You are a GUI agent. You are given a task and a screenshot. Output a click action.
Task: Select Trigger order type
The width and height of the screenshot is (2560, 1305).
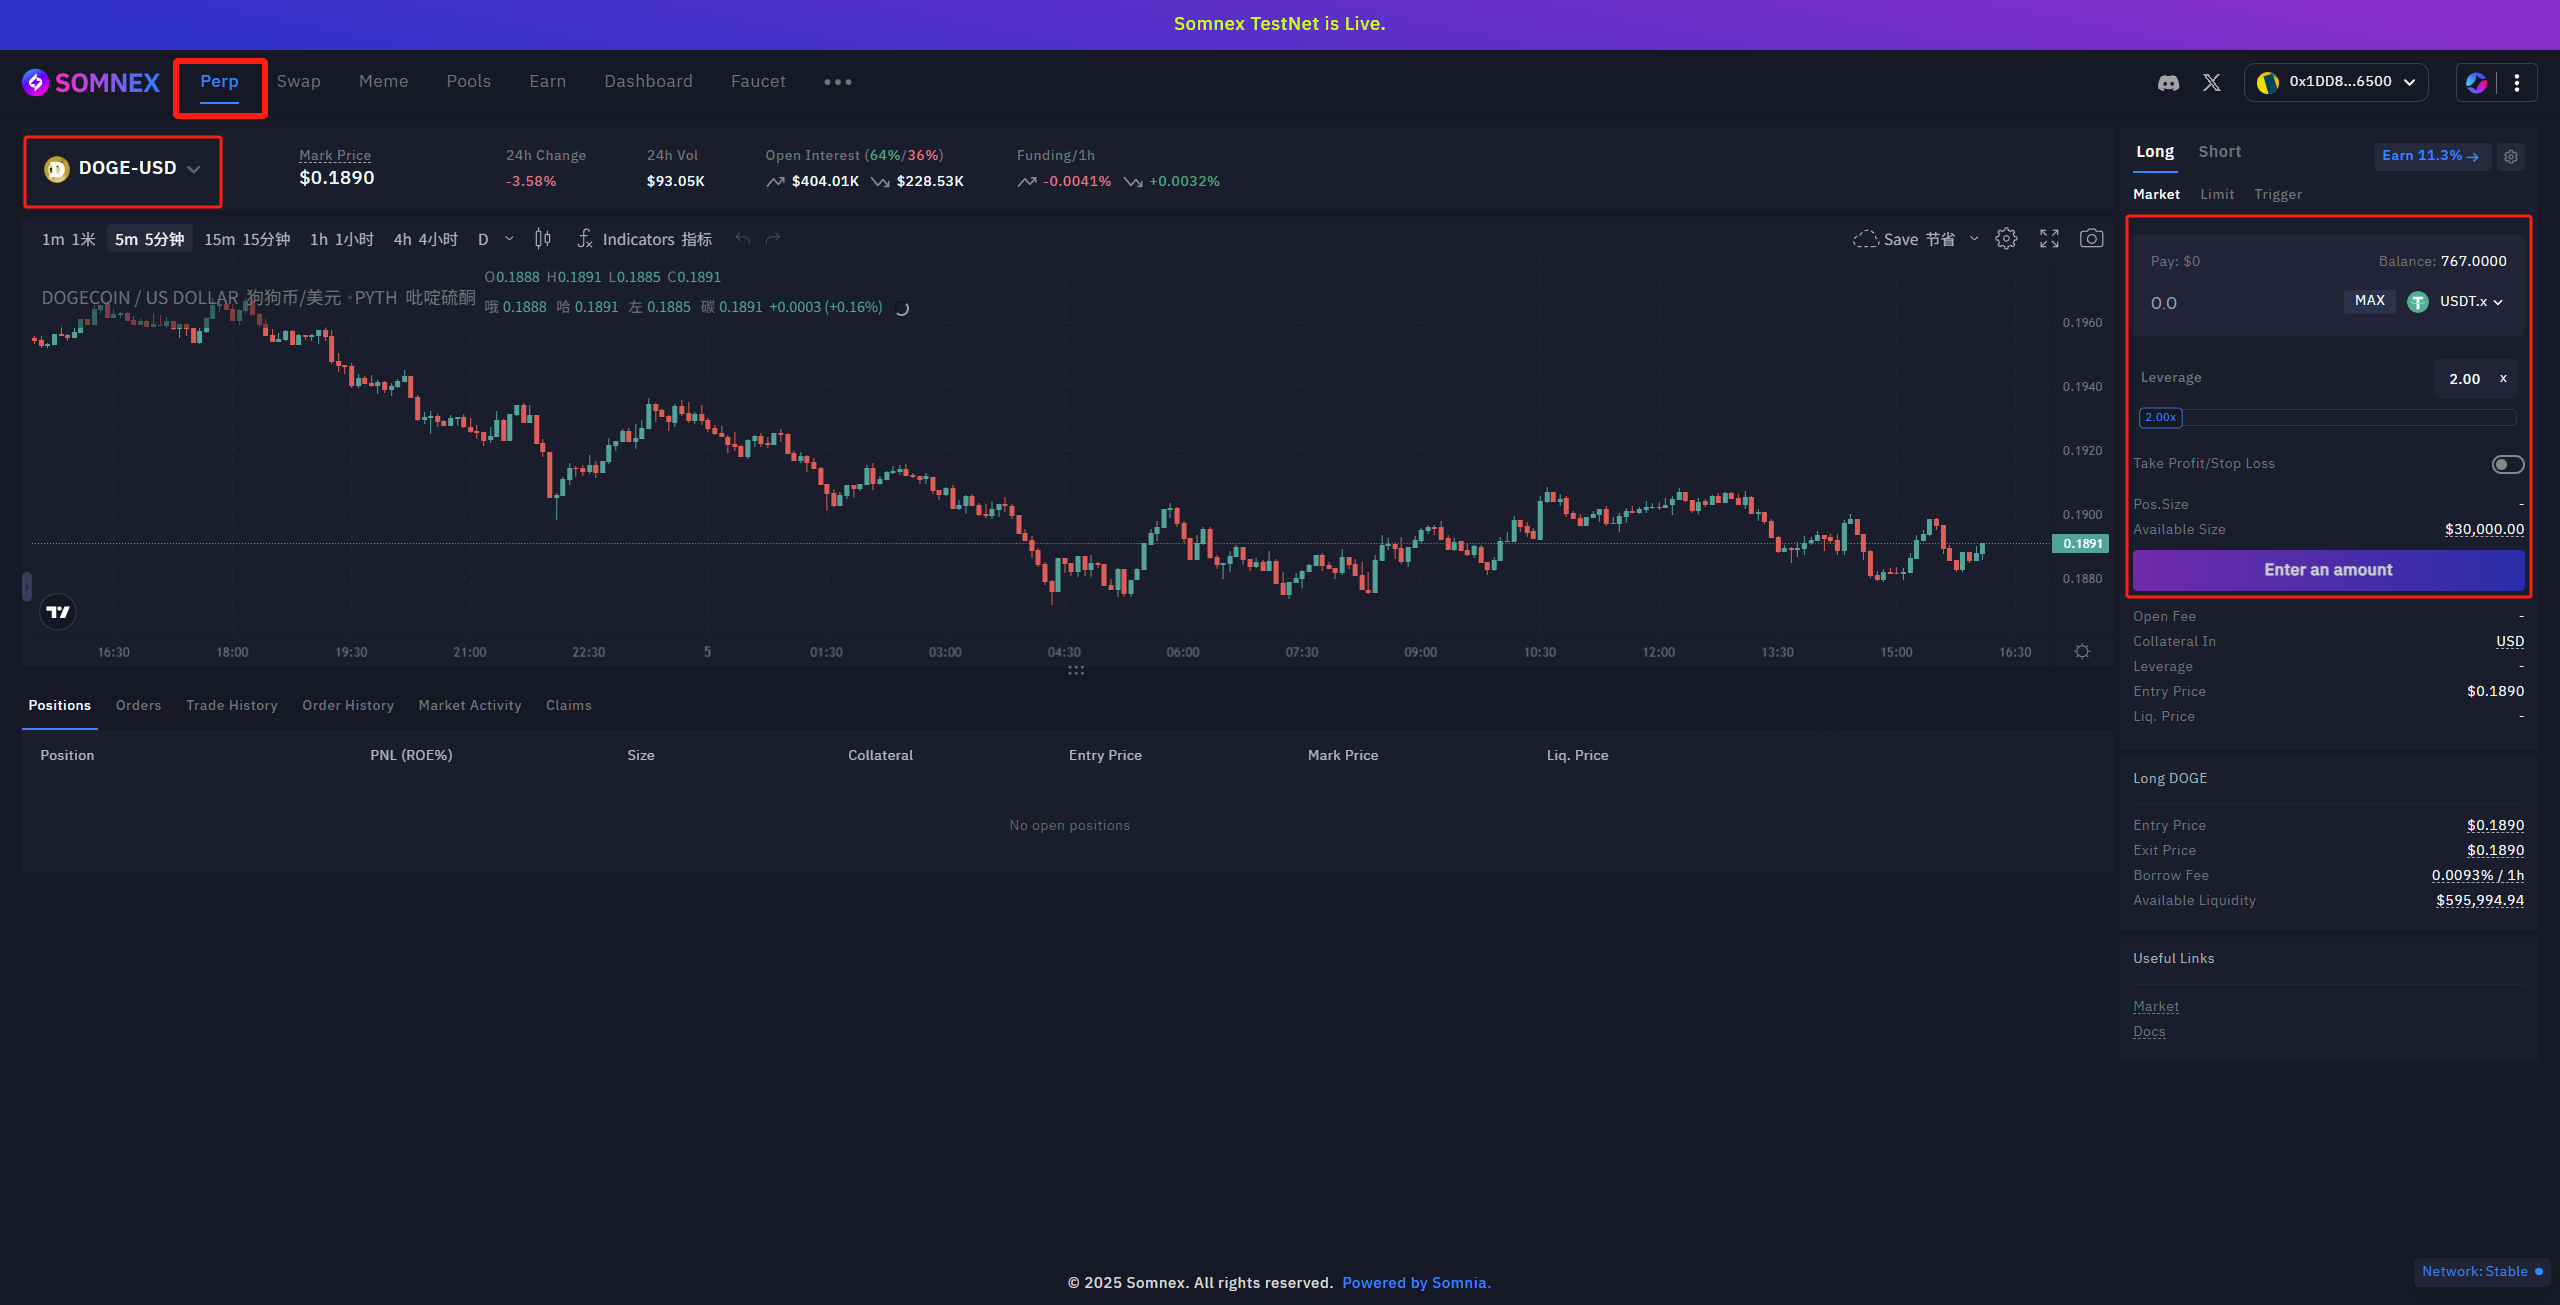(2278, 195)
